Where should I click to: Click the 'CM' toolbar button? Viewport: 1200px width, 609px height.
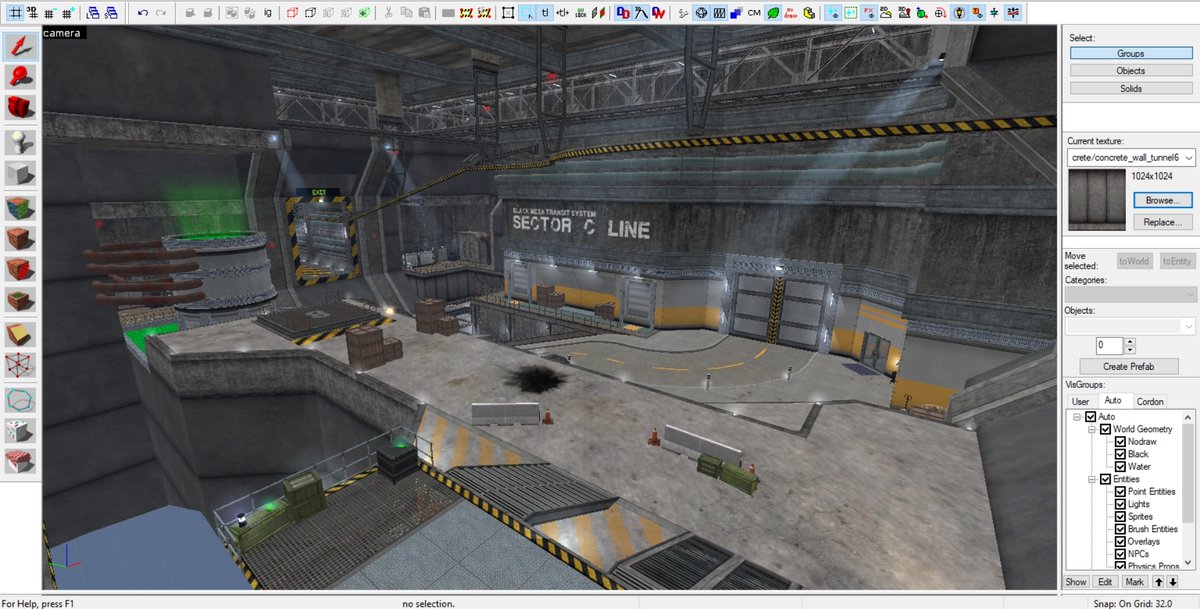pos(755,13)
